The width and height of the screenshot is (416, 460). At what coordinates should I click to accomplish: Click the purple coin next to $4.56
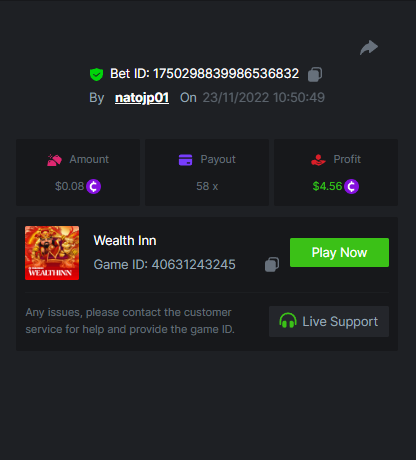[351, 186]
